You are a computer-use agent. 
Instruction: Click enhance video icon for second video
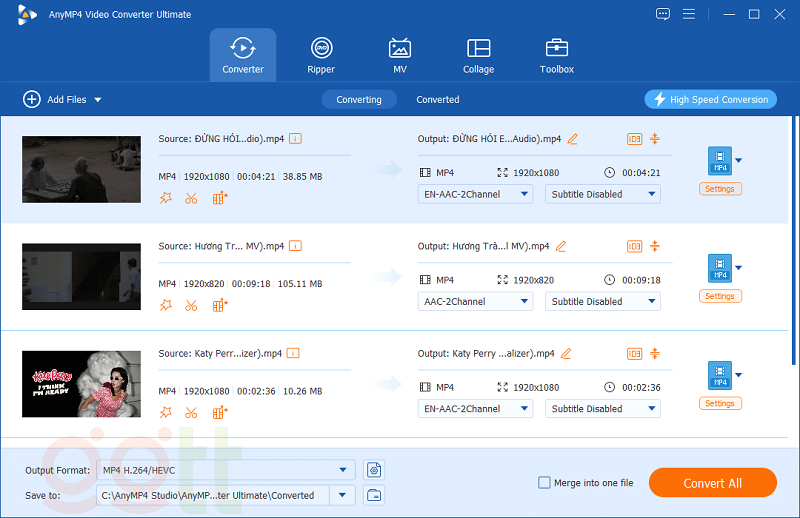220,305
